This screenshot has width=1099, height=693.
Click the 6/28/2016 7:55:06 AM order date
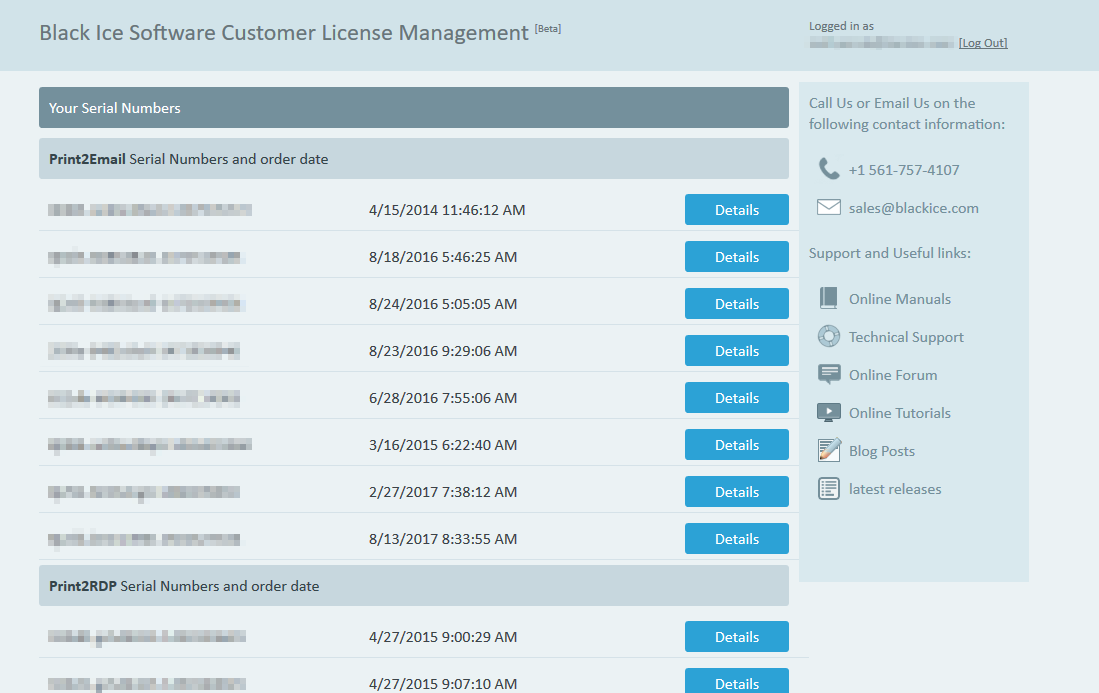(443, 397)
